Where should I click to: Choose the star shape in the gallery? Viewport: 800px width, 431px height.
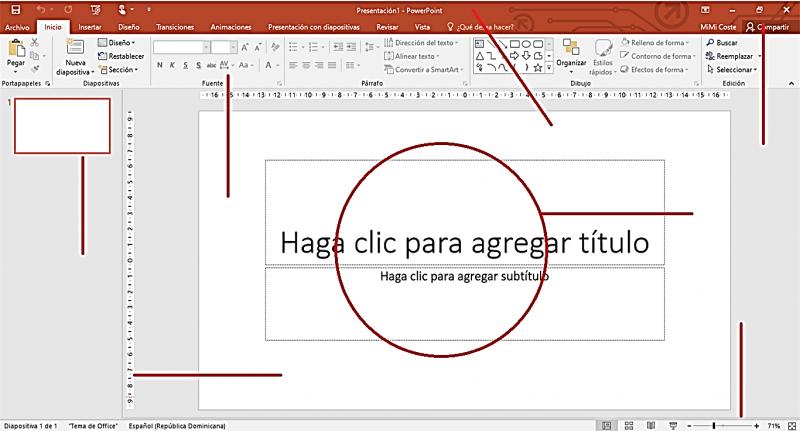[538, 67]
